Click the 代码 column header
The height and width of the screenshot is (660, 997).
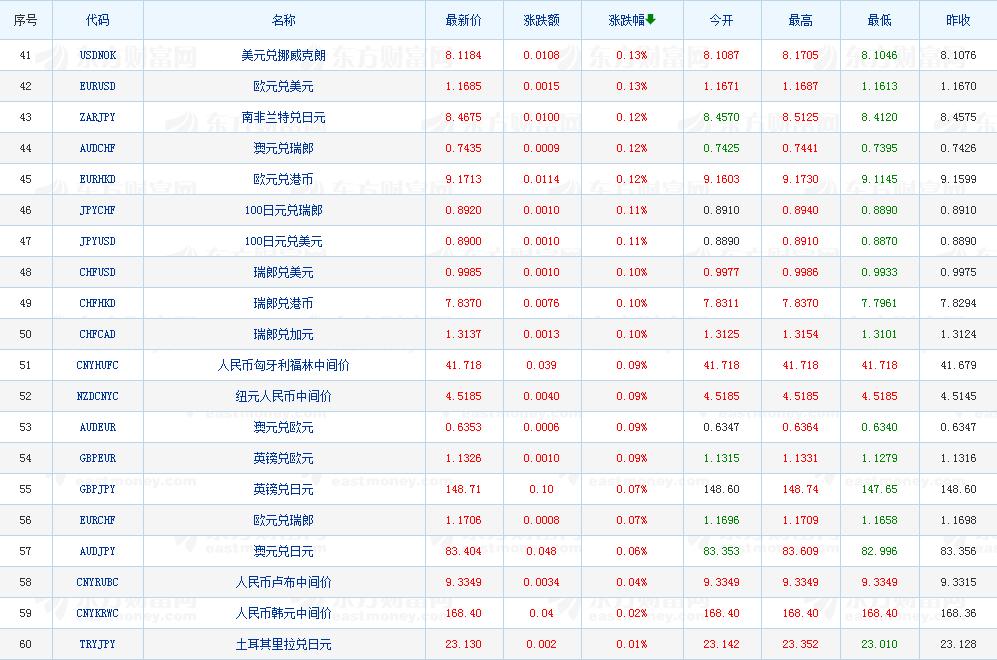[98, 20]
